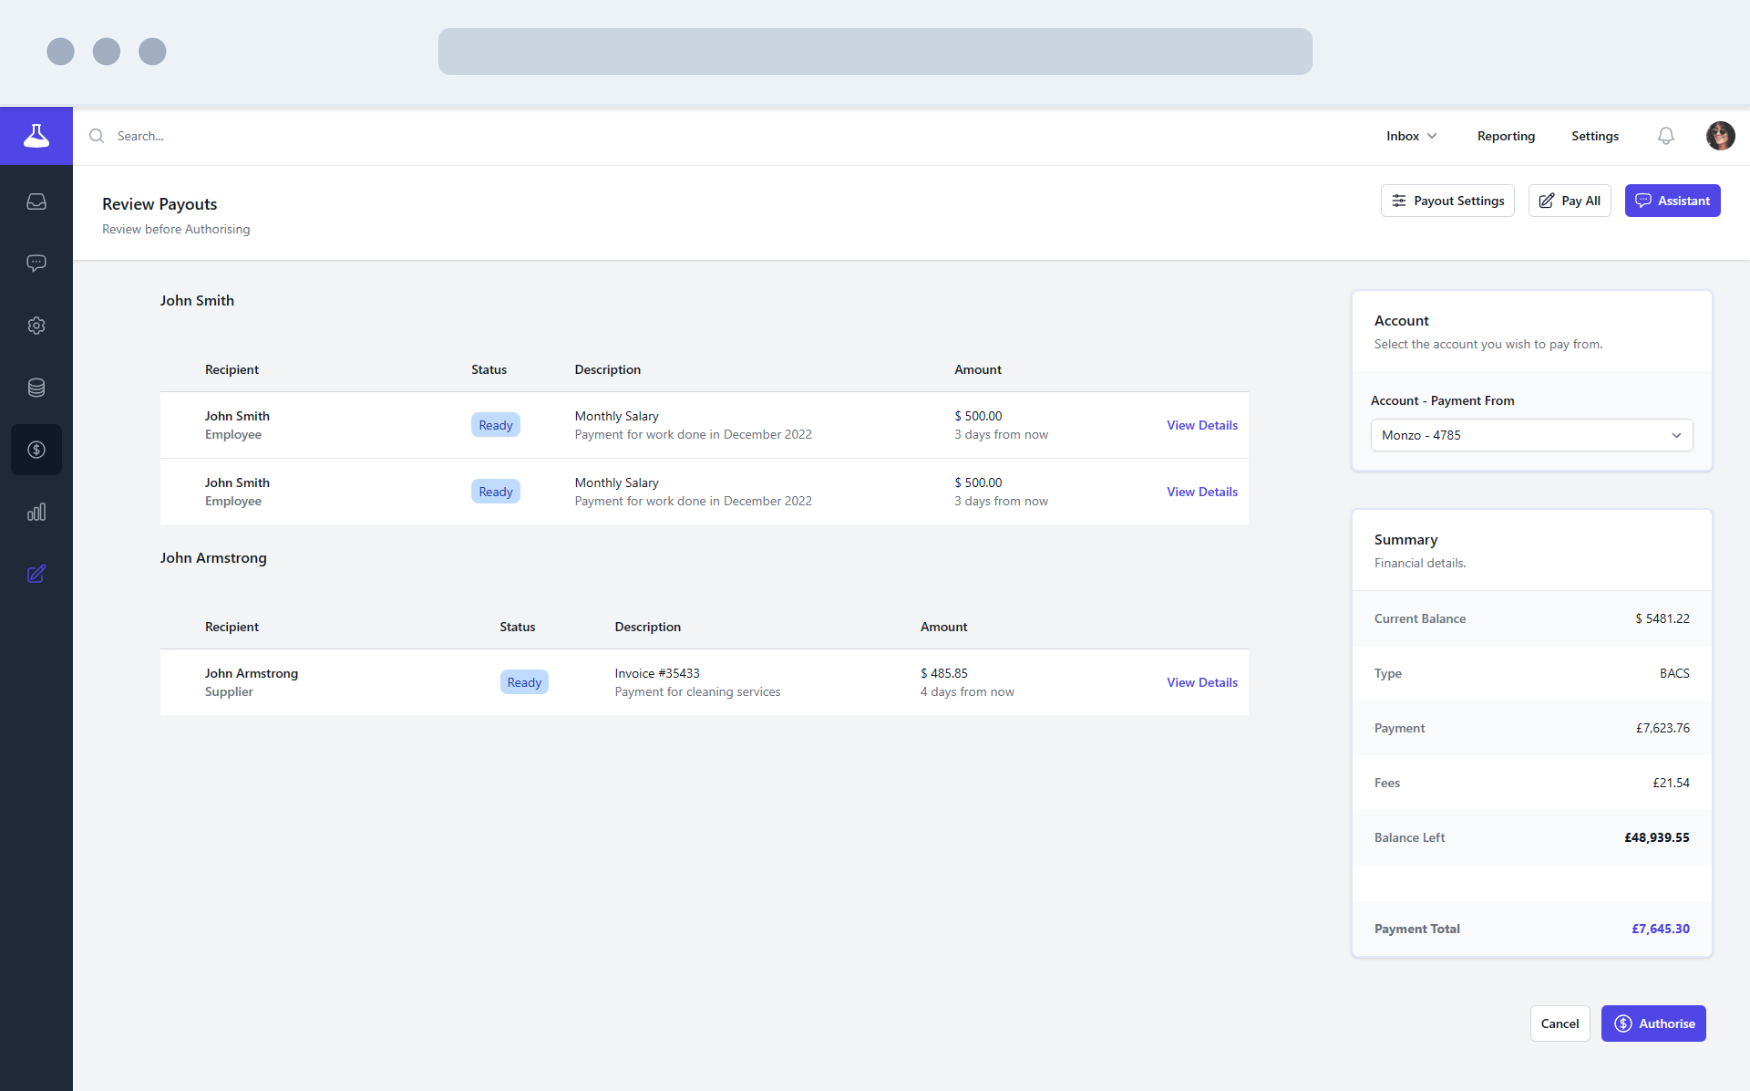Screen dimensions: 1750x1091
Task: Click the 'Review Payouts' page title
Action: [159, 204]
